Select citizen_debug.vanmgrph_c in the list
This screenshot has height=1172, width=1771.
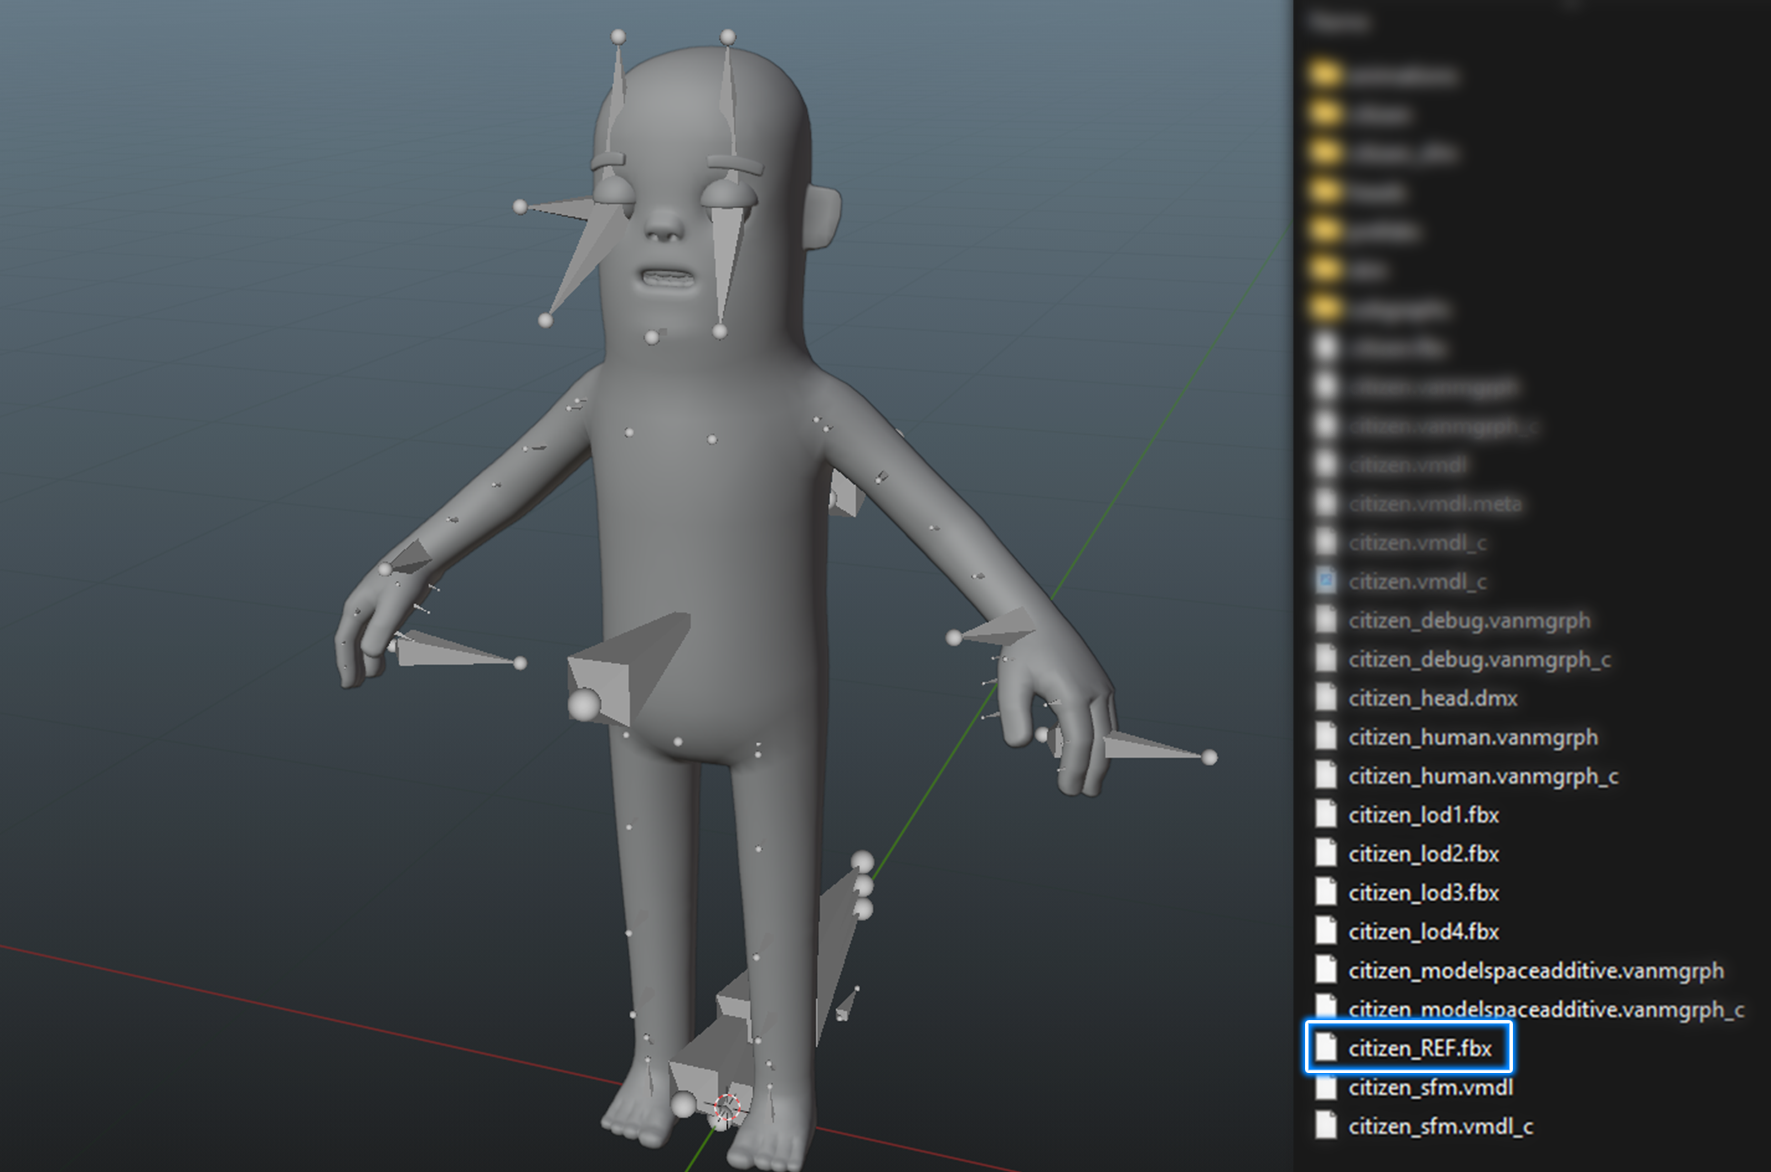coord(1479,659)
